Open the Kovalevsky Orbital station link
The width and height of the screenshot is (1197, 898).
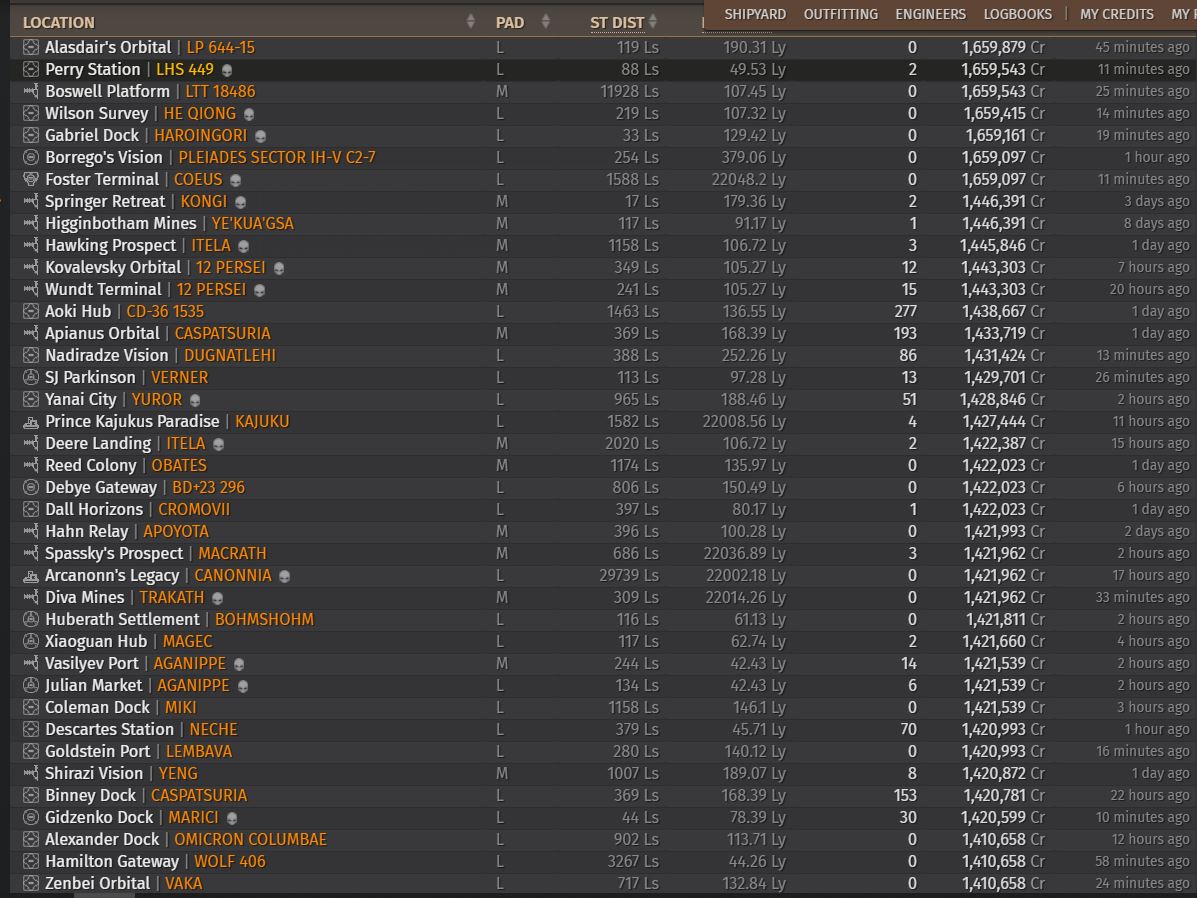point(113,267)
